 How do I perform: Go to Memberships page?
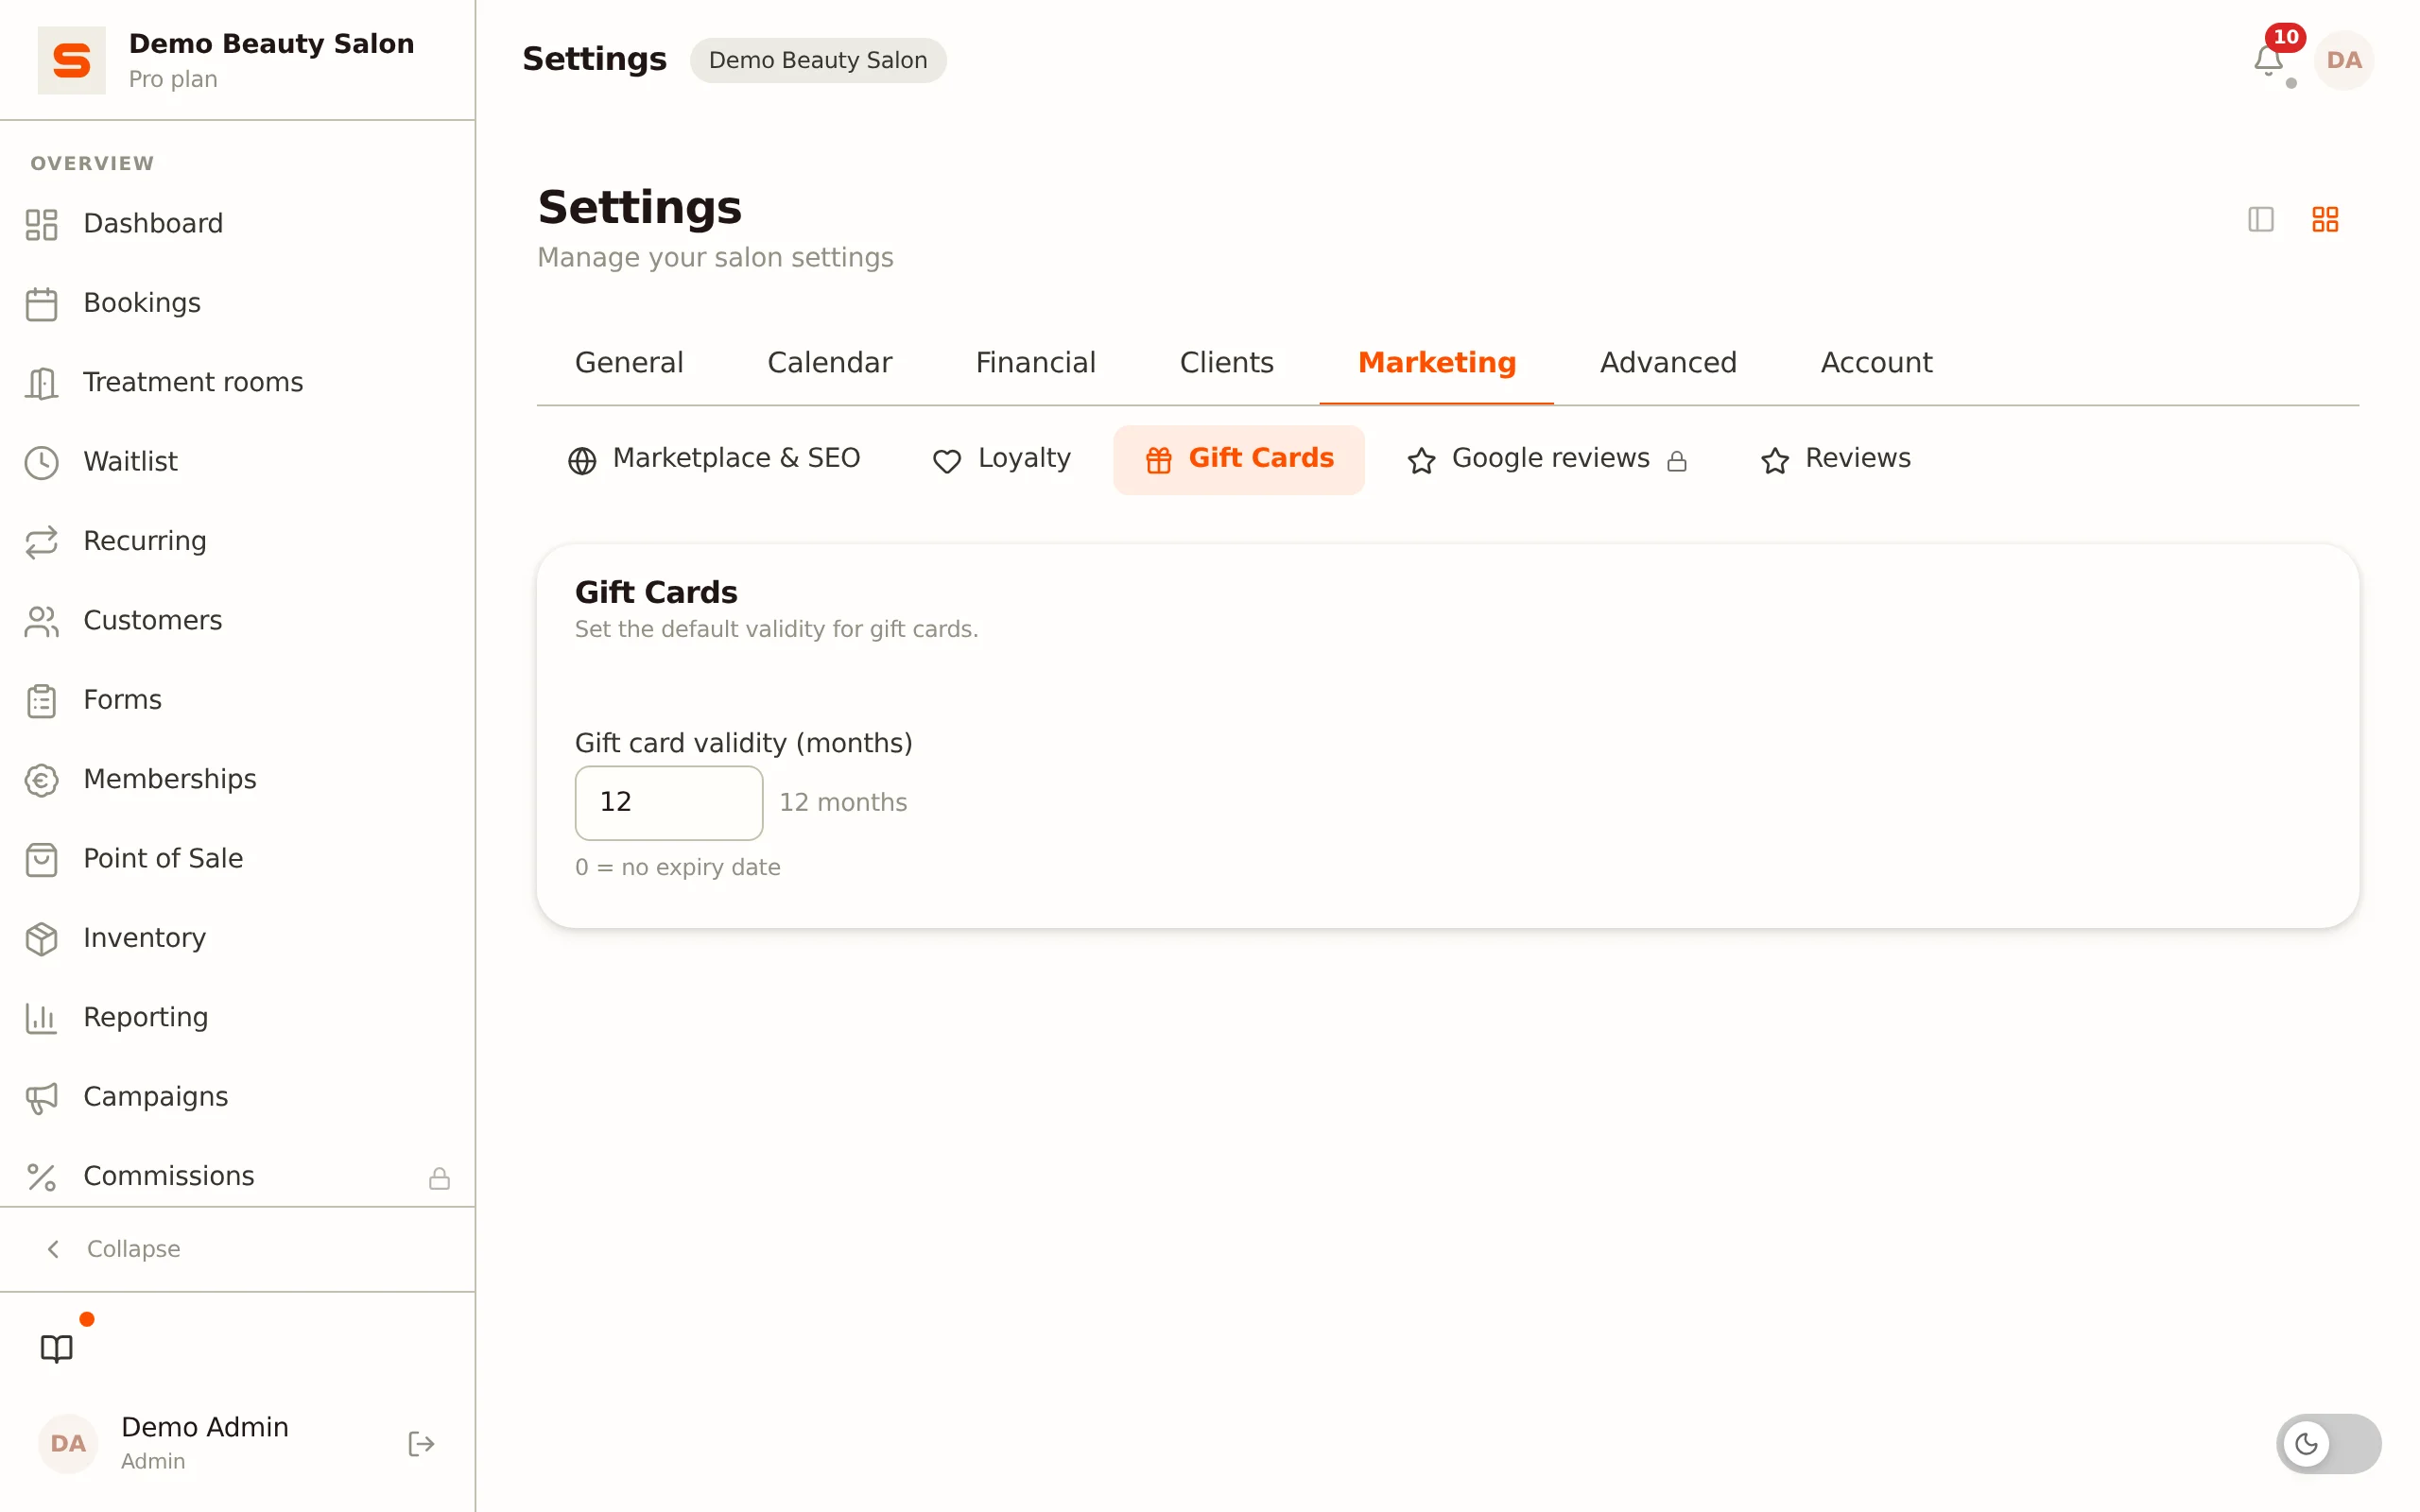[238, 780]
